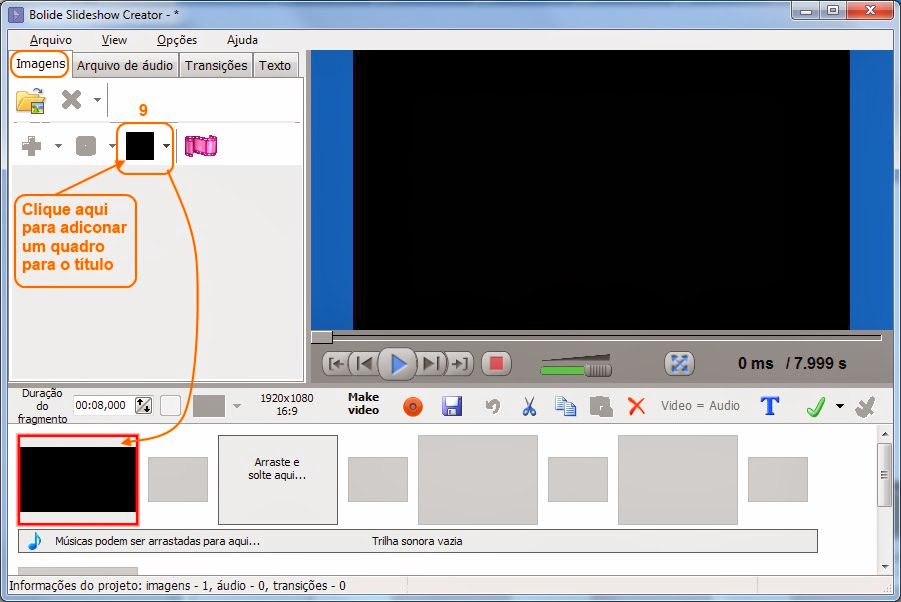Viewport: 901px width, 602px height.
Task: Click the Músicas podem ser arrastadas text
Action: coord(157,541)
